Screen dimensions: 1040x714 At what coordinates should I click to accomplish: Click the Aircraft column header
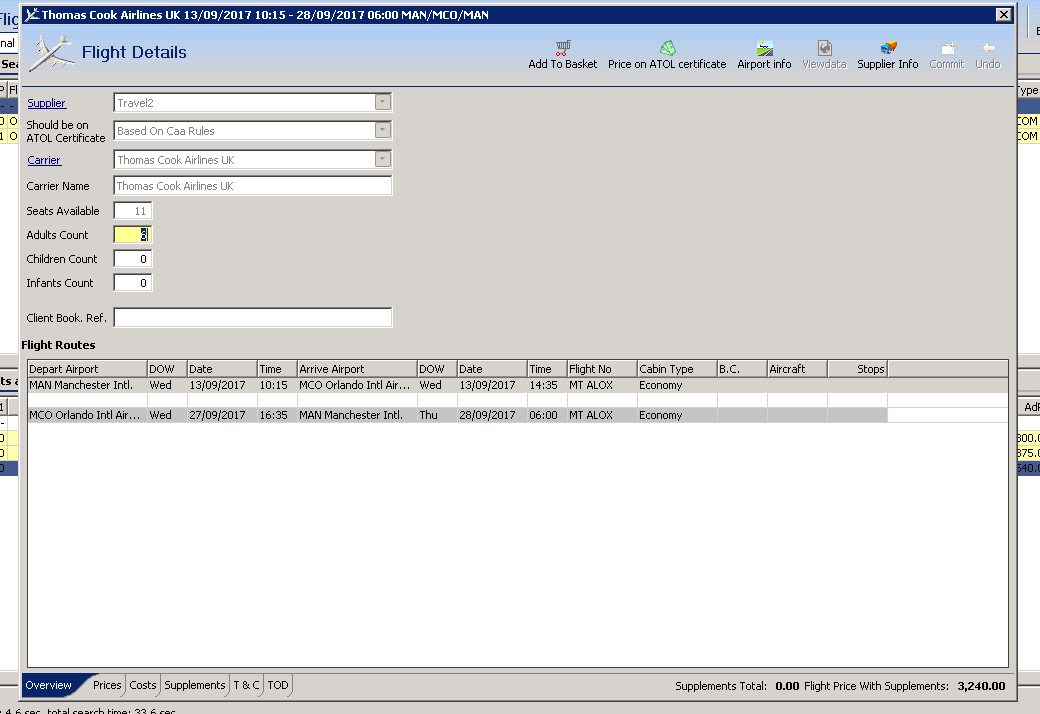797,369
